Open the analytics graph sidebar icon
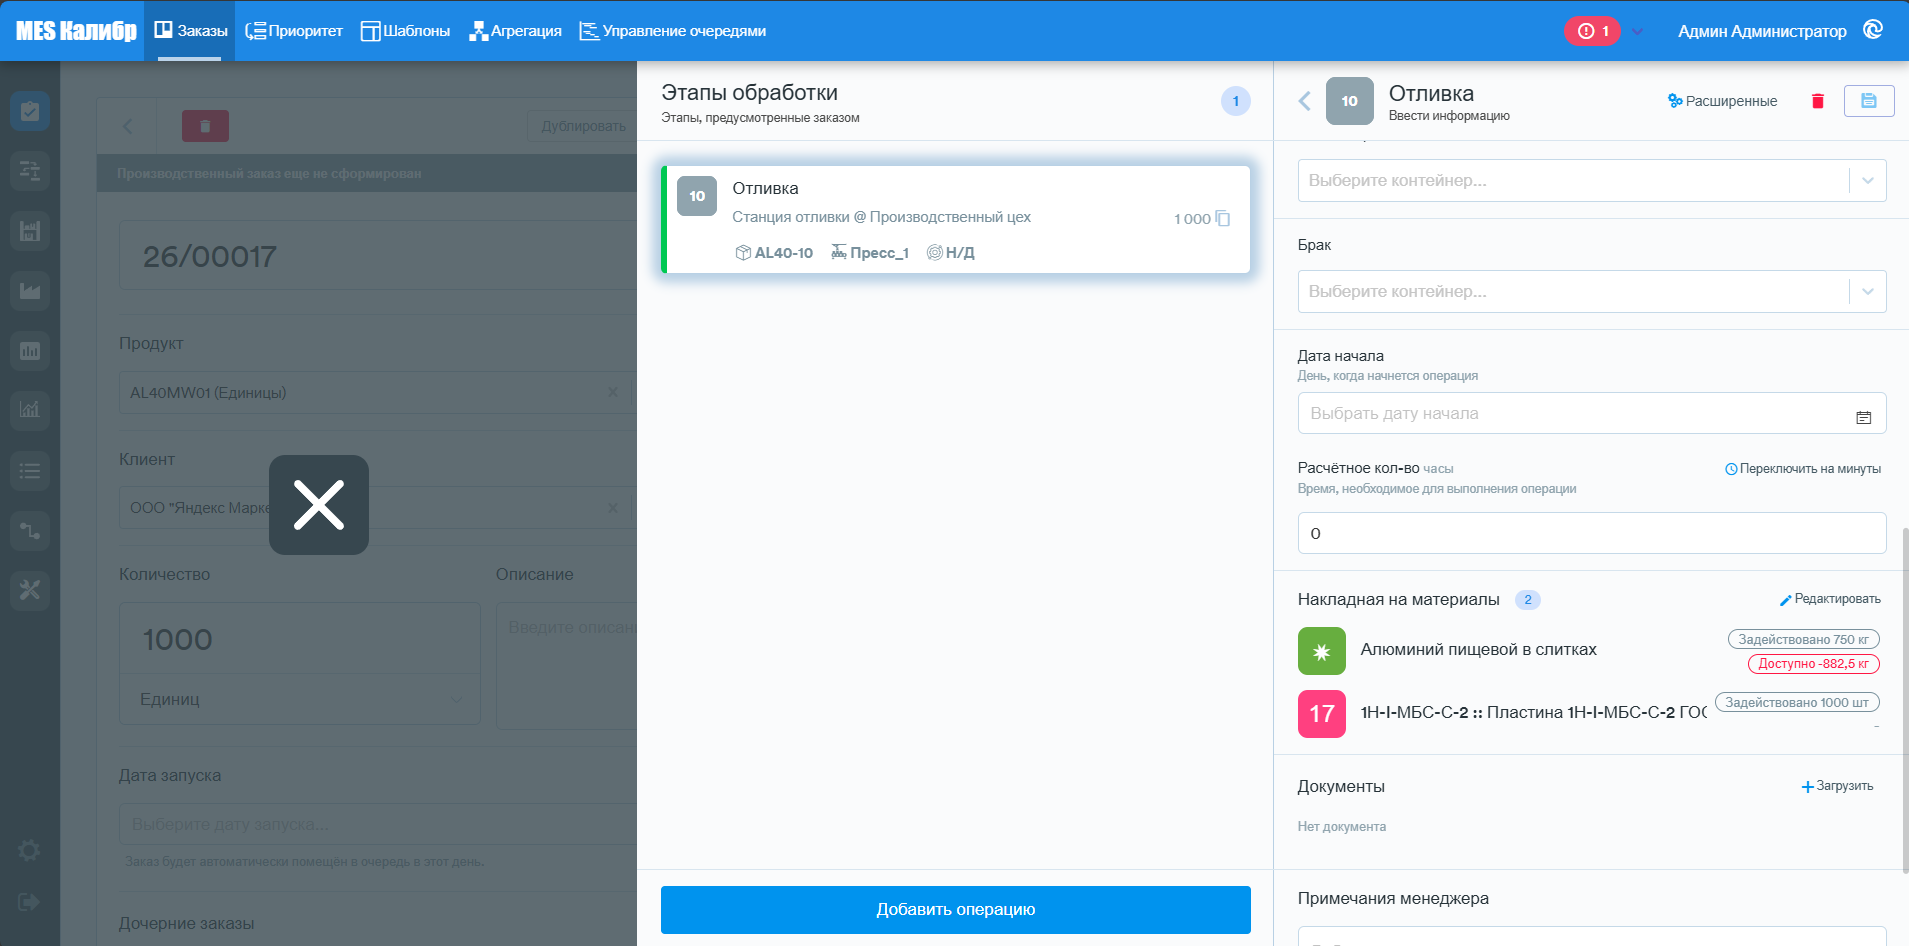1909x946 pixels. [x=30, y=410]
